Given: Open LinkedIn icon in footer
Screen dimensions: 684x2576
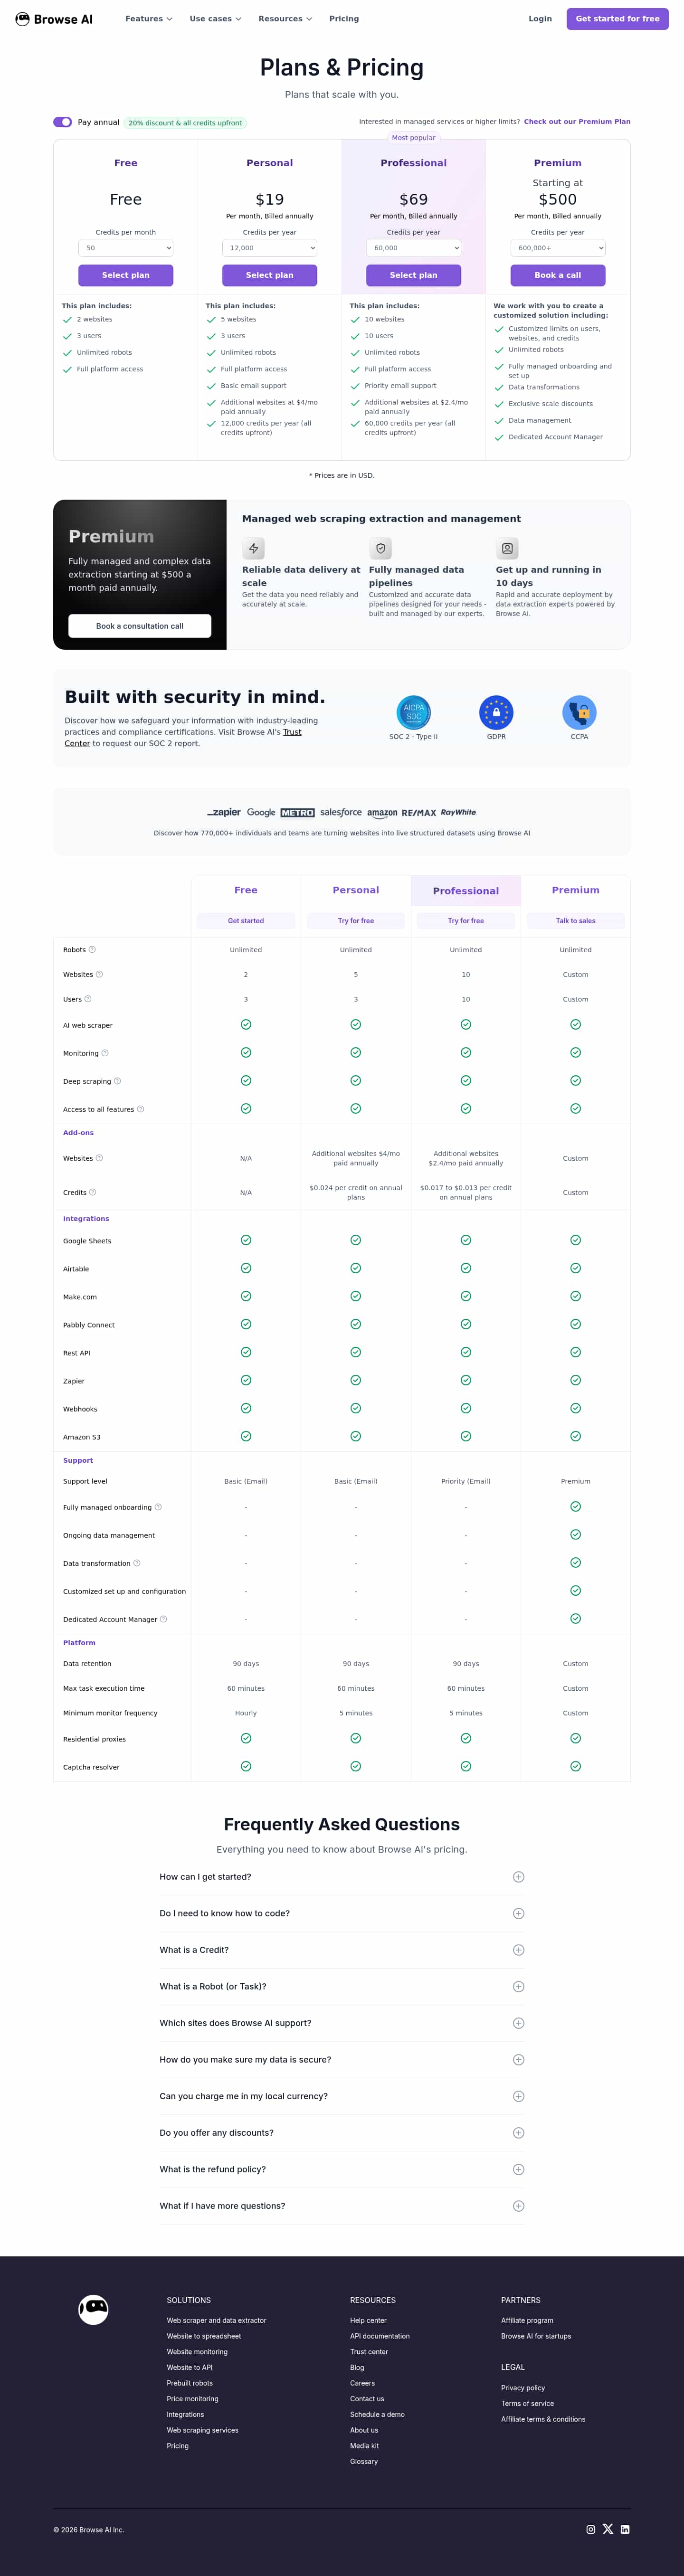Looking at the screenshot, I should point(625,2529).
